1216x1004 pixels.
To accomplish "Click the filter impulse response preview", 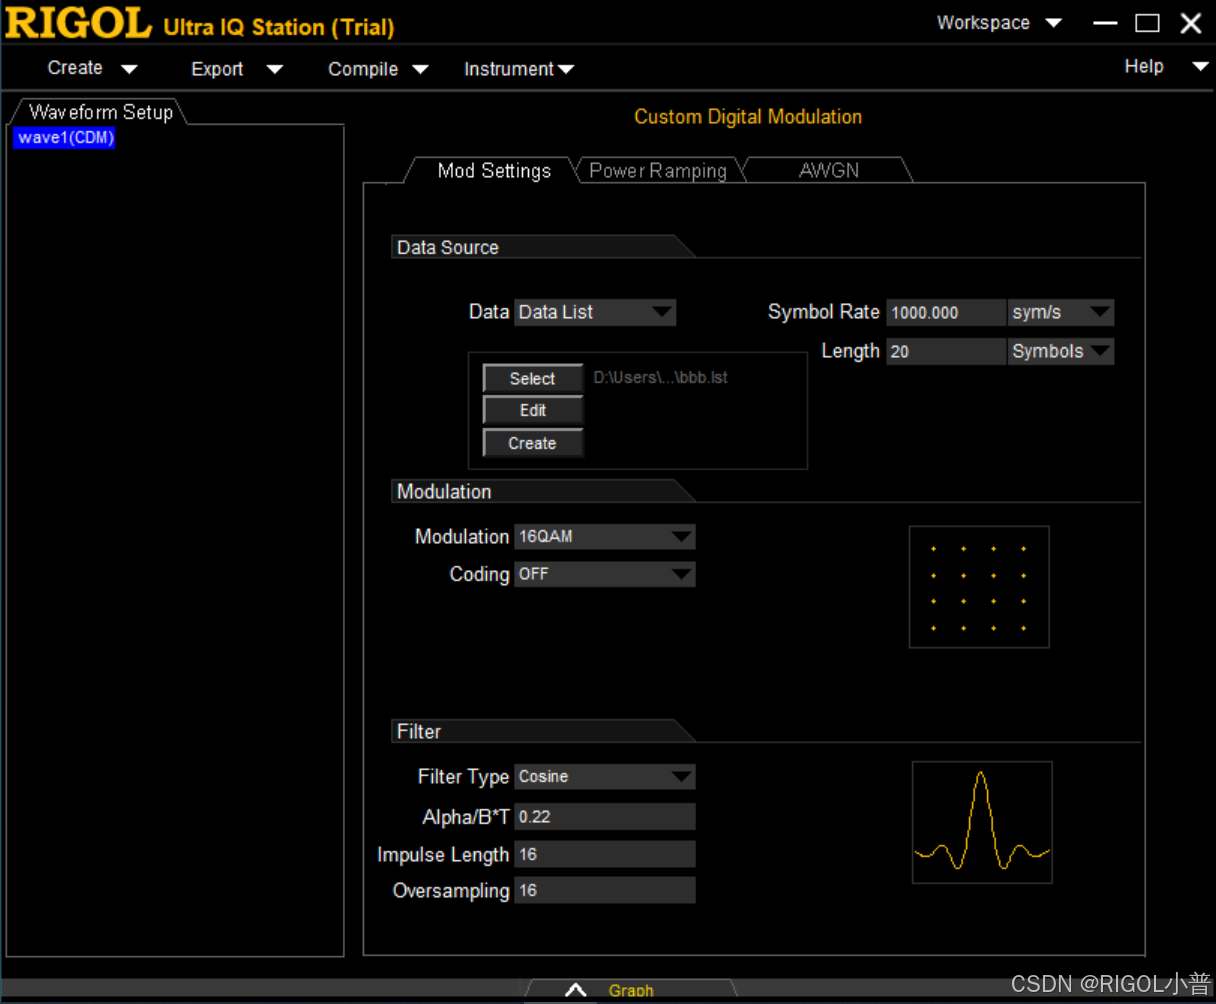I will click(x=982, y=822).
